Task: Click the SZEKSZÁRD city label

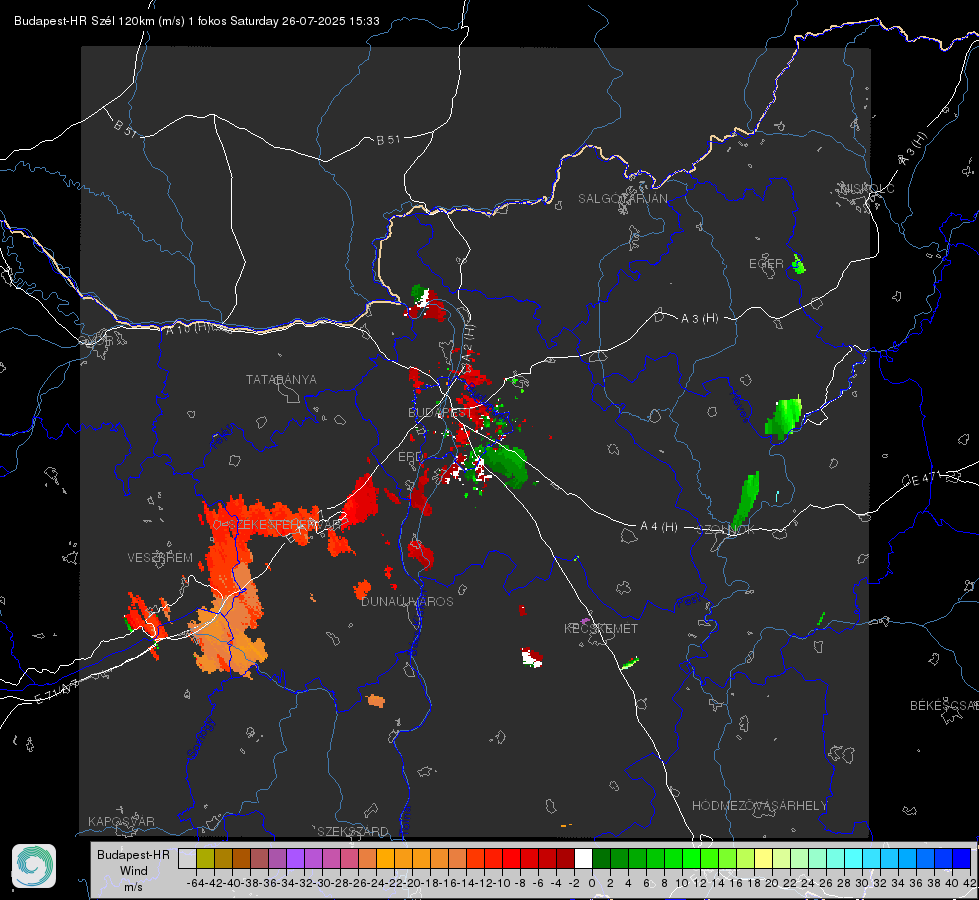Action: coord(353,831)
